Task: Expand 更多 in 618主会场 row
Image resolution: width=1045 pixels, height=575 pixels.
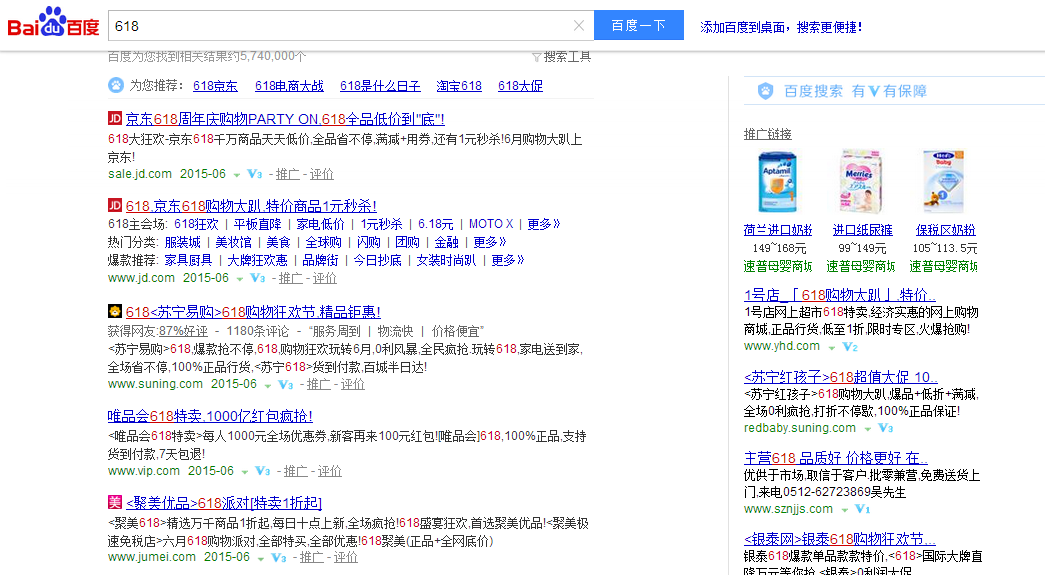Action: pyautogui.click(x=544, y=224)
